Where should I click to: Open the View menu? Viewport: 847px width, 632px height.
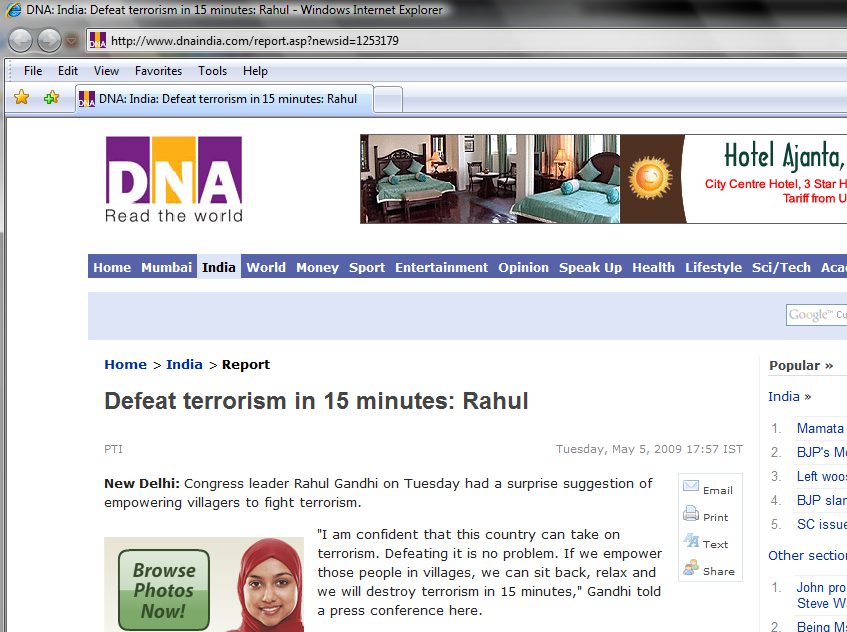(x=106, y=71)
